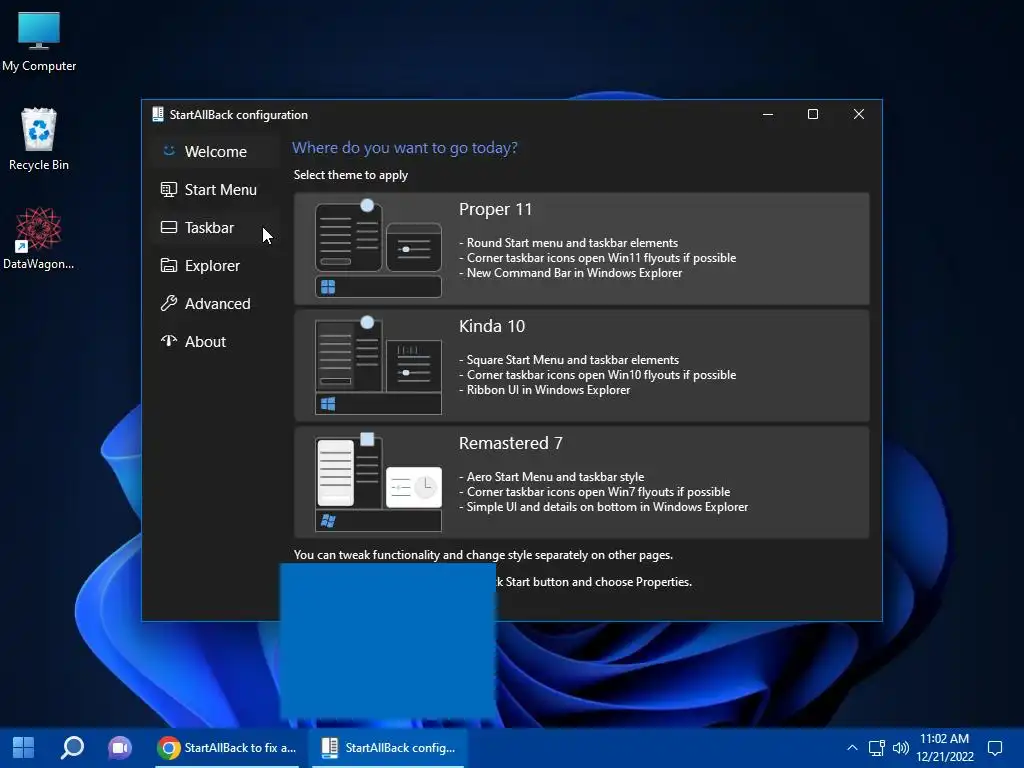Open the Explorer settings page
Viewport: 1024px width, 768px height.
click(215, 266)
